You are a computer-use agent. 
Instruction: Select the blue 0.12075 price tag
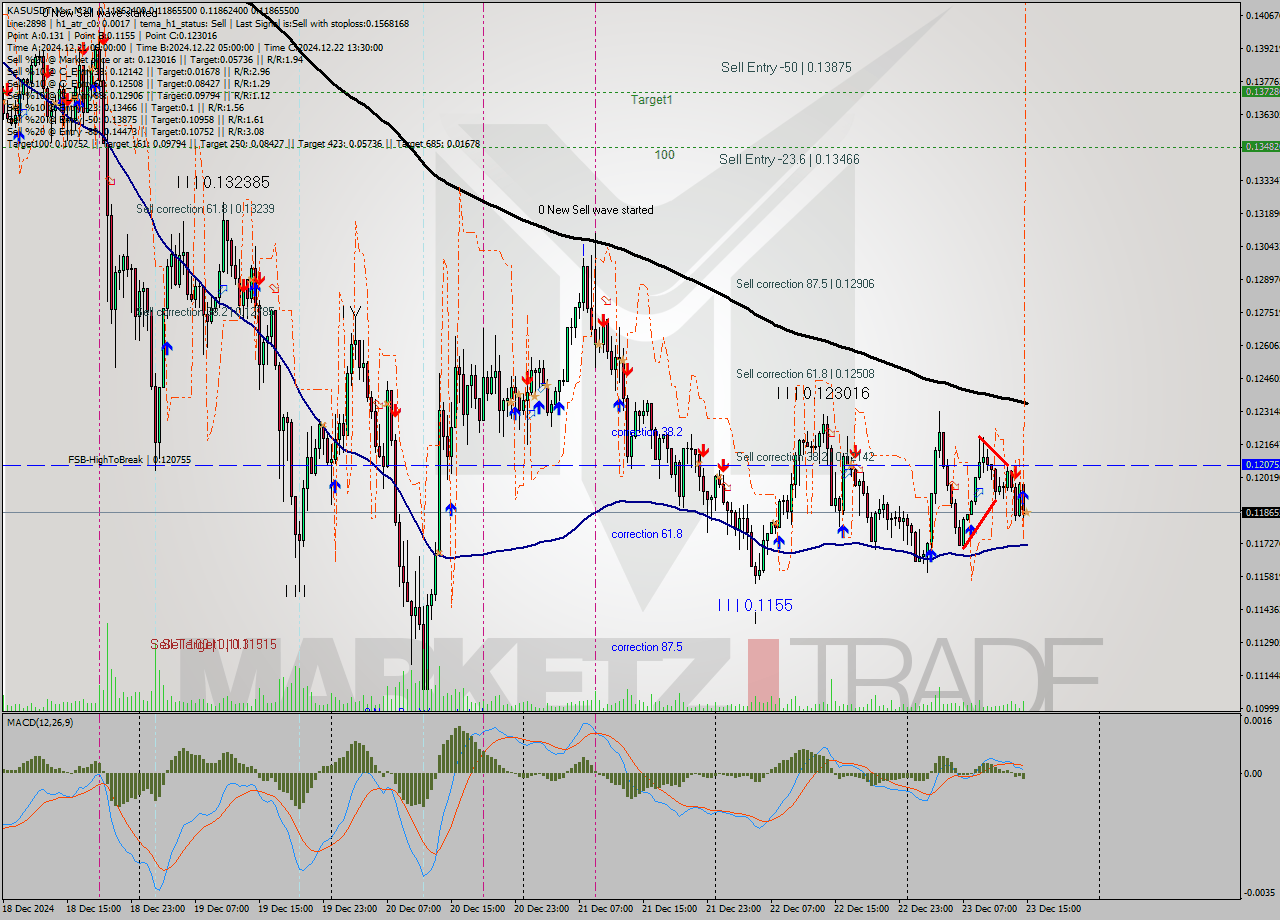[x=1259, y=464]
